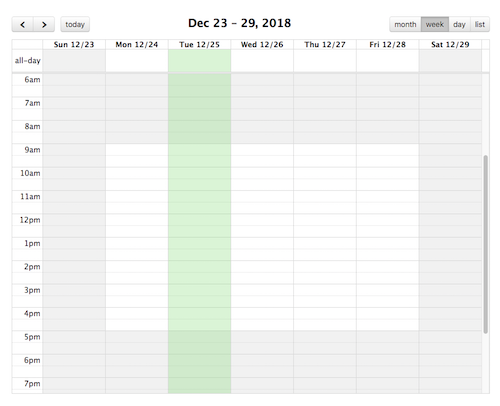Switch to month view
The image size is (500, 406).
[405, 24]
